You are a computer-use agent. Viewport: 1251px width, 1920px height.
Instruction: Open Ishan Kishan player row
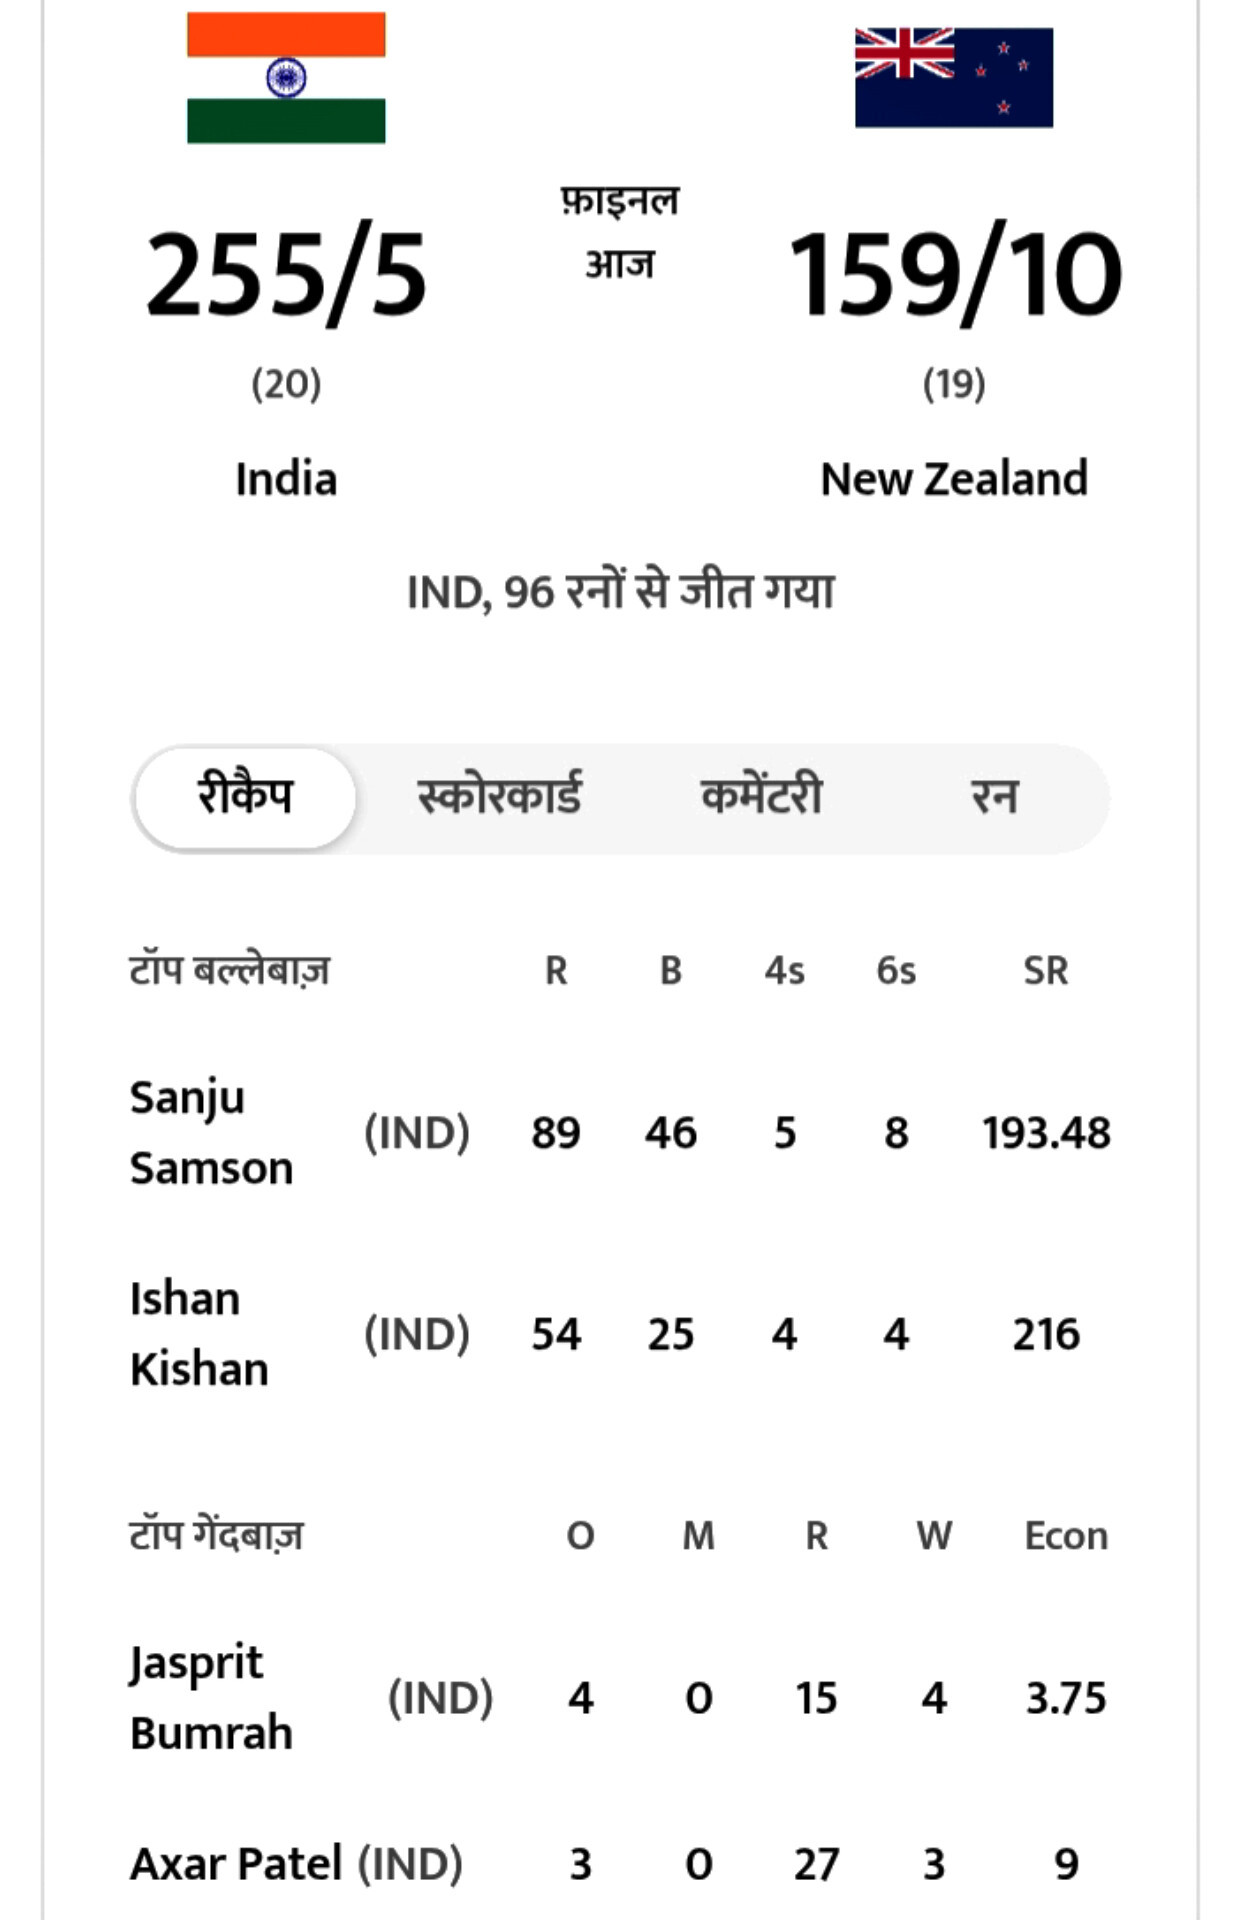coord(199,1333)
